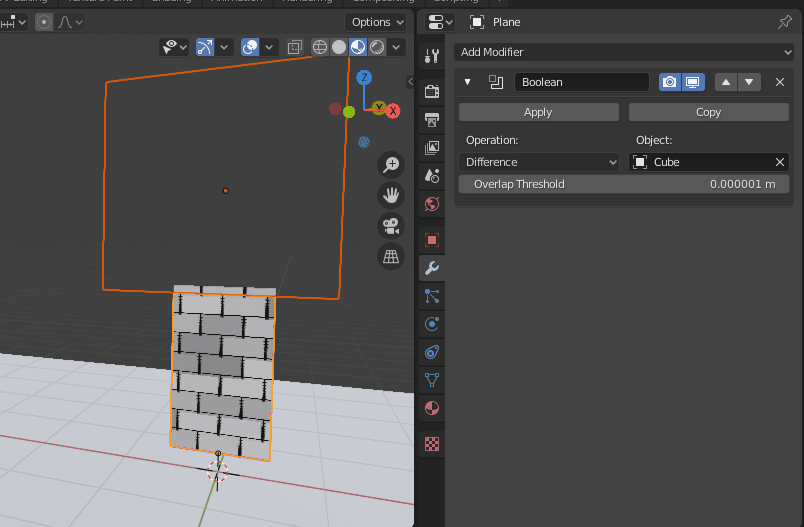The width and height of the screenshot is (804, 527).
Task: Click the Z axis on the navigation gizmo
Action: (364, 77)
